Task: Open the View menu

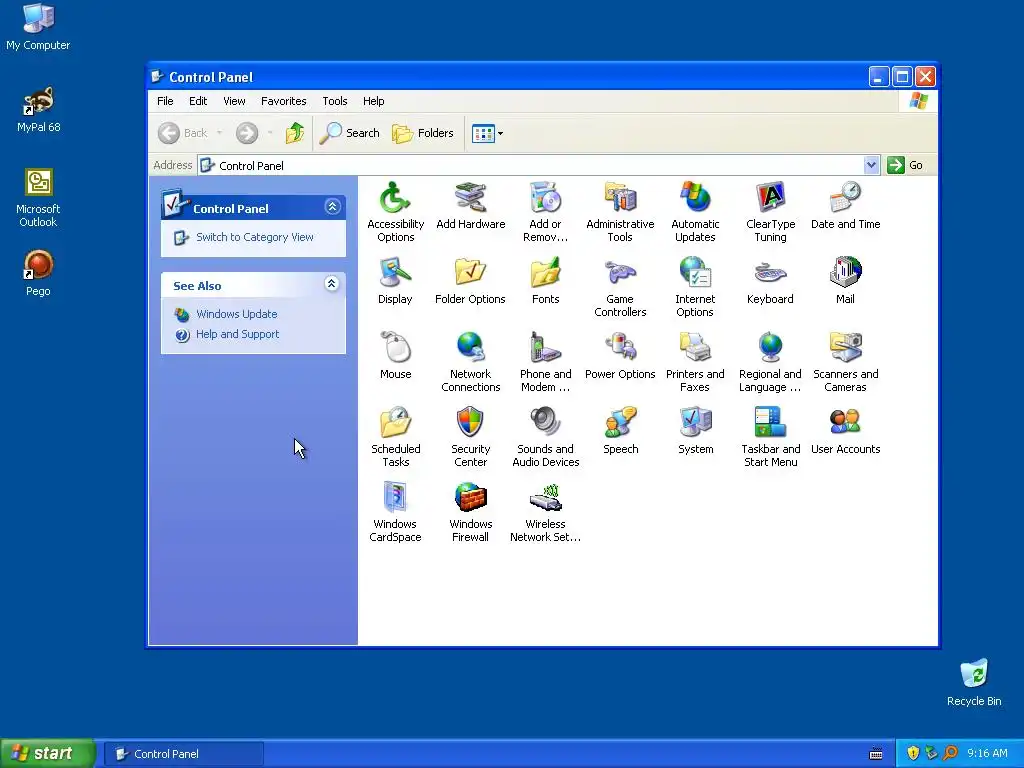Action: click(x=234, y=101)
